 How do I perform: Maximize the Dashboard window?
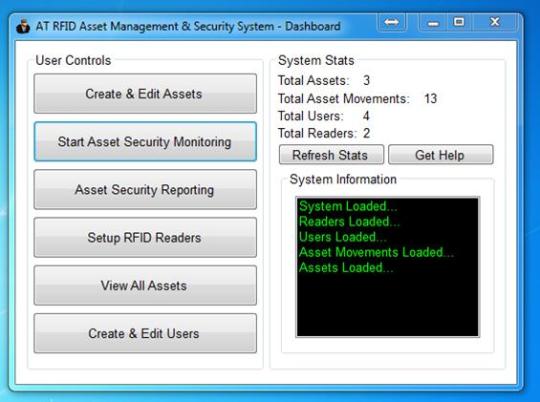tap(459, 23)
